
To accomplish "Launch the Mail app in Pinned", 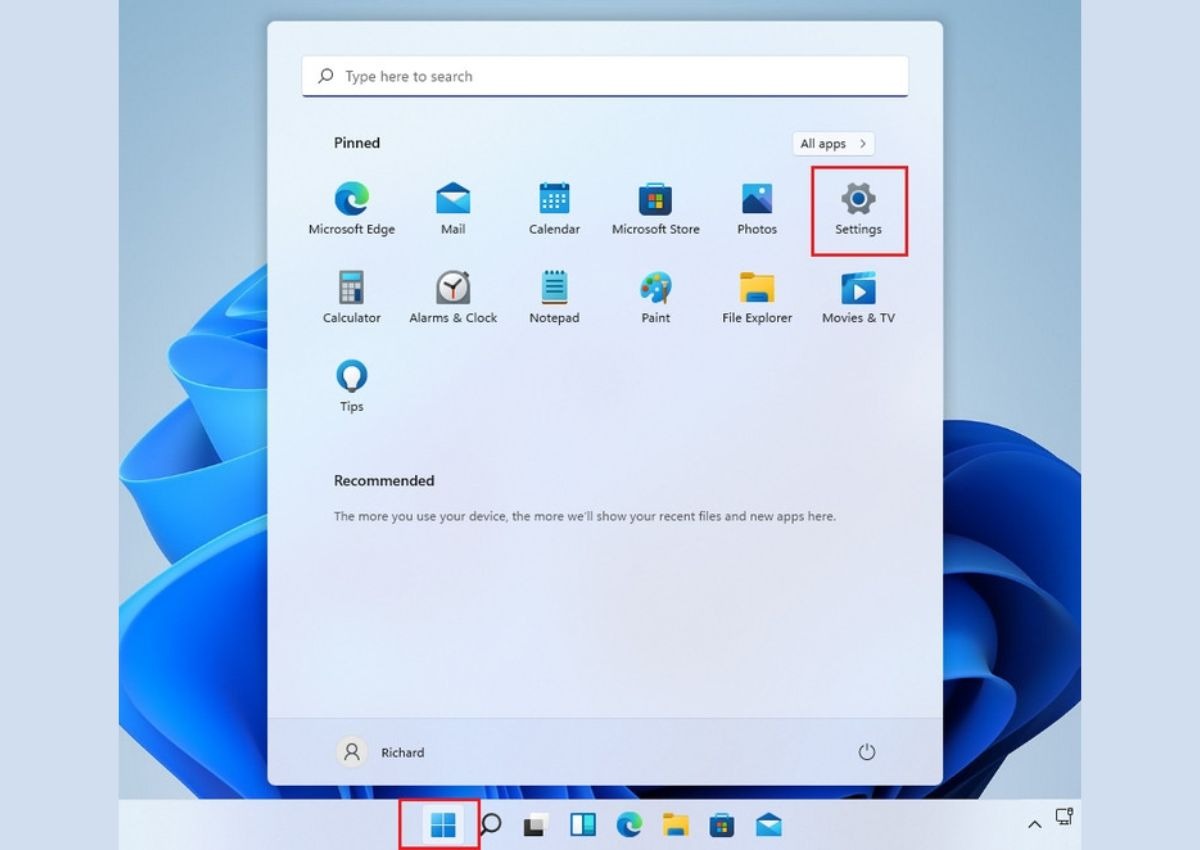I will point(453,209).
